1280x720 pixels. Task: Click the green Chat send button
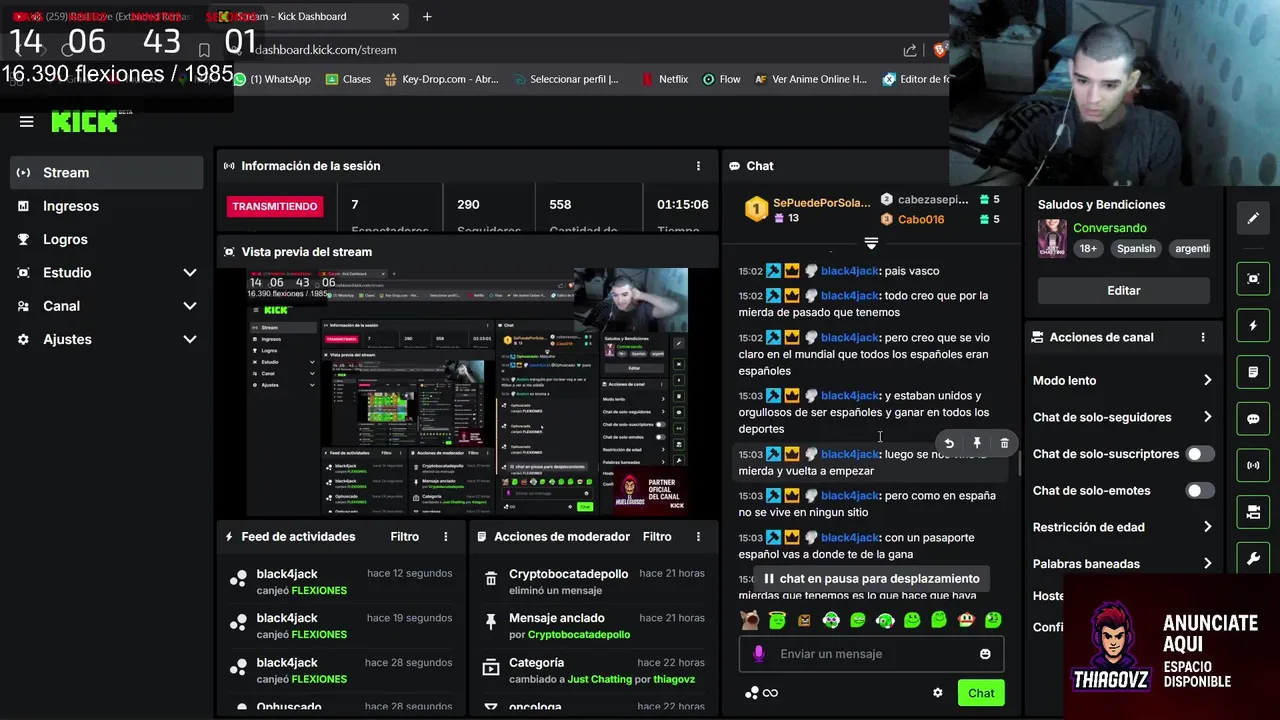981,693
